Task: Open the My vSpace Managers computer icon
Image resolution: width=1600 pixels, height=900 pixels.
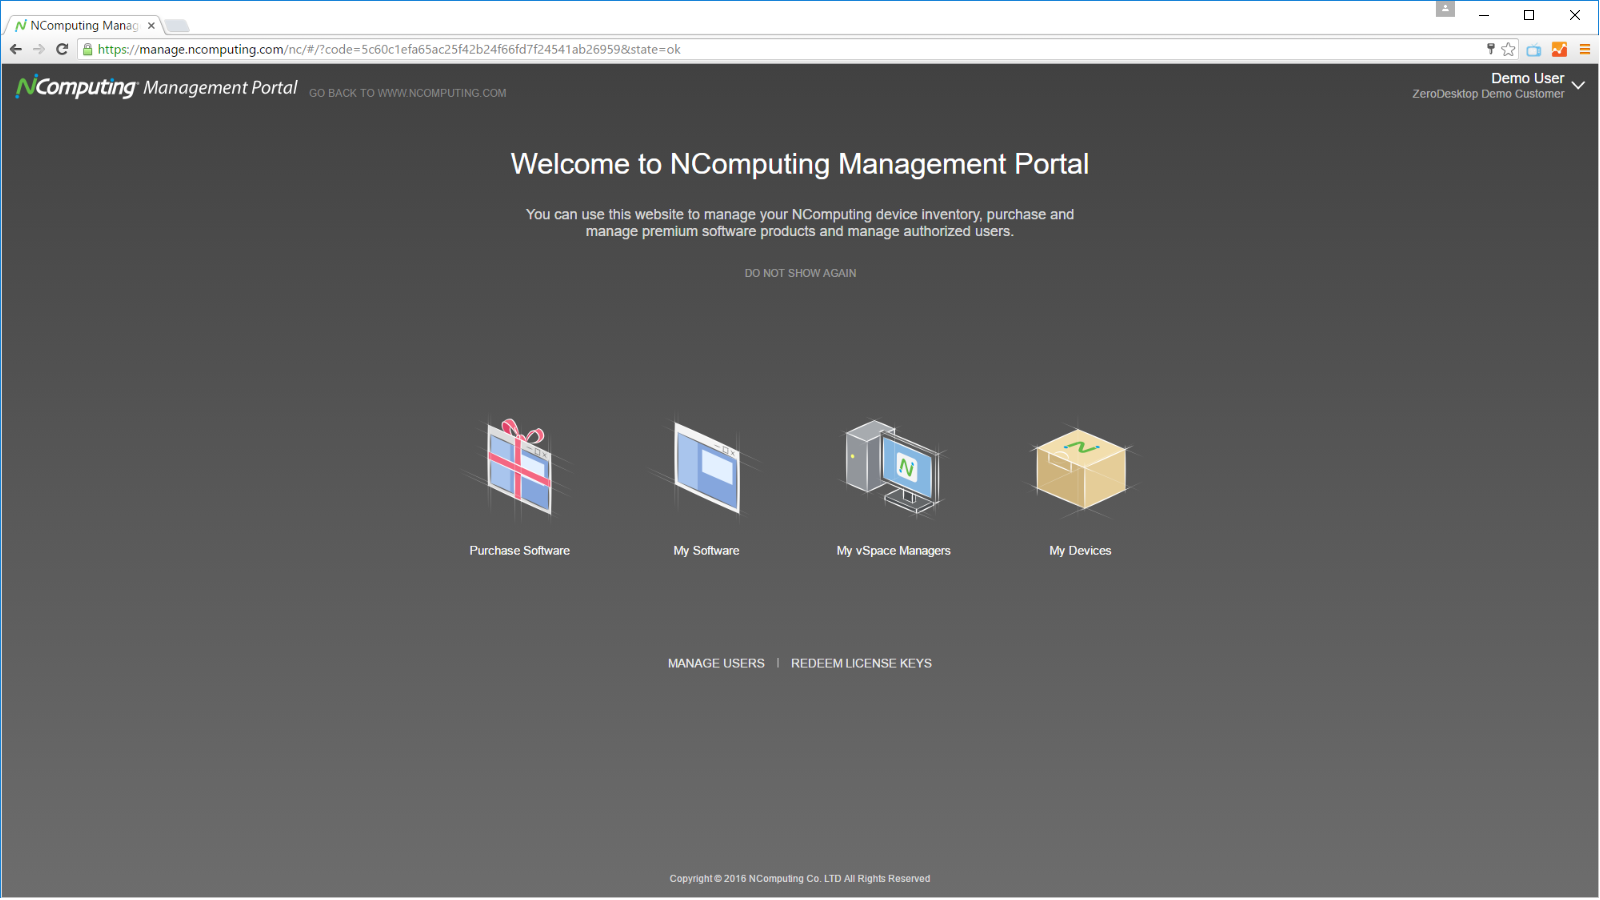Action: click(x=893, y=467)
